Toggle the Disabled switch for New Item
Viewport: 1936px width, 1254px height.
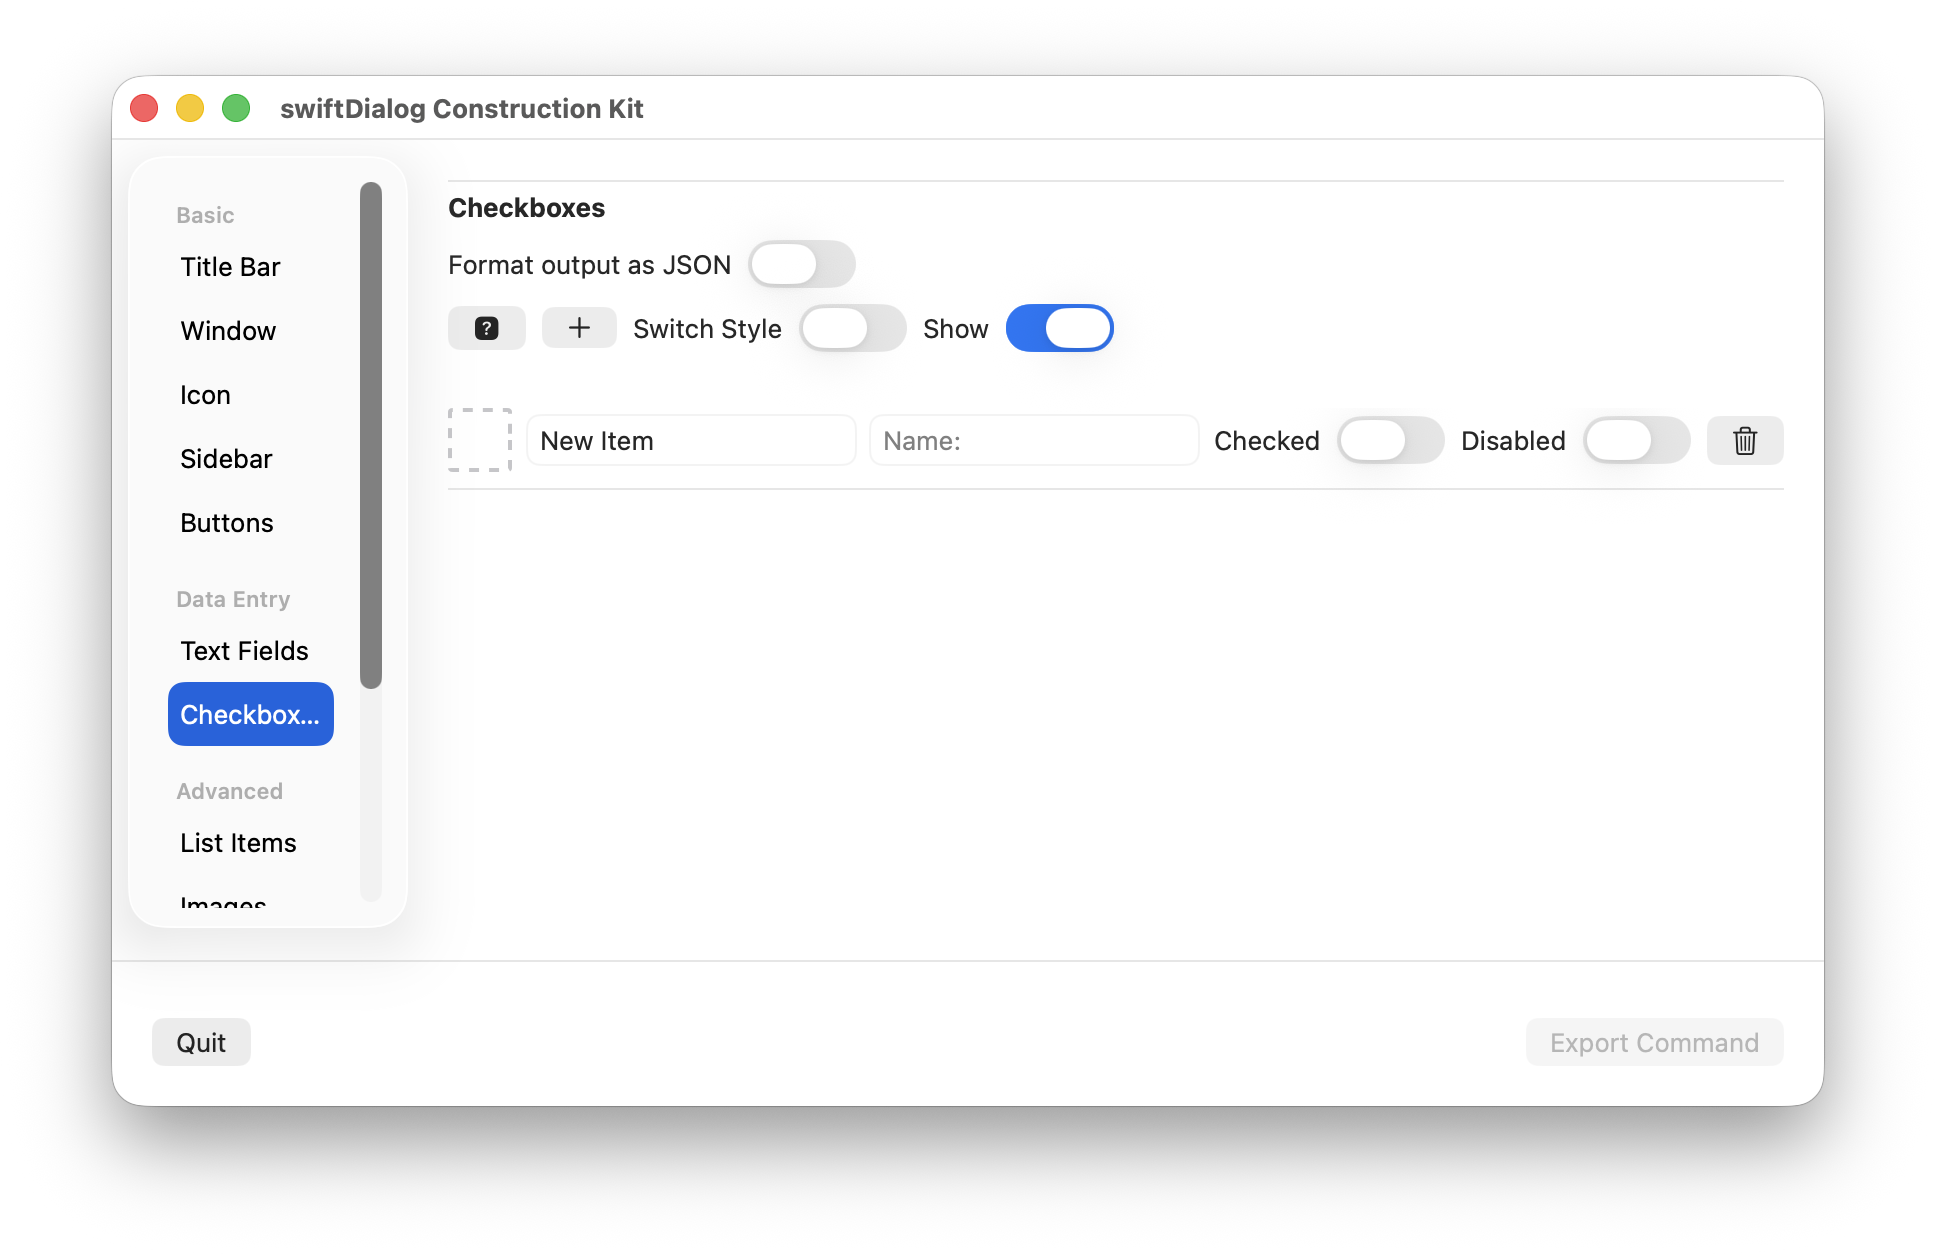click(x=1636, y=441)
